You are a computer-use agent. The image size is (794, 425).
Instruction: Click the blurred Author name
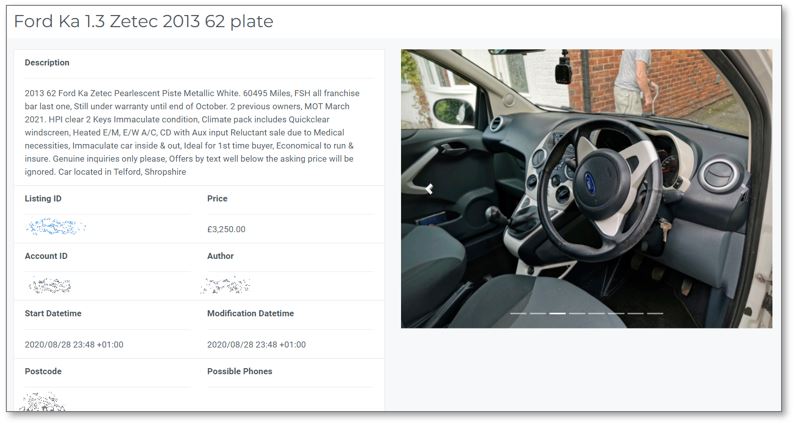[225, 286]
